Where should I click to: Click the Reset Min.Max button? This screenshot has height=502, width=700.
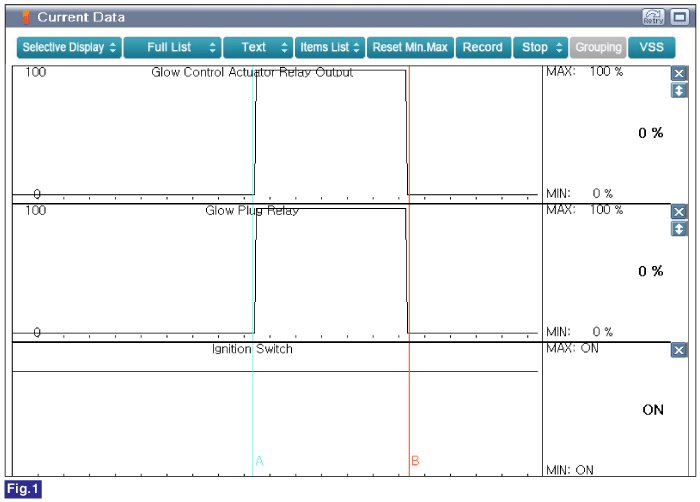pos(410,47)
